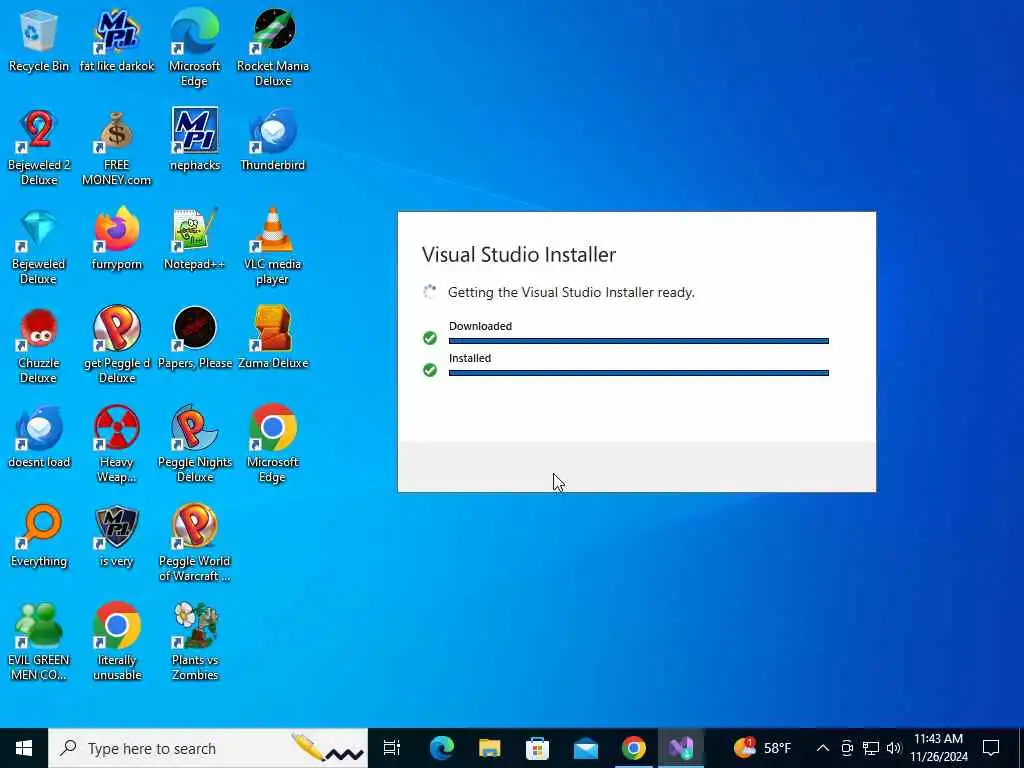Open the volume speaker control
Image resolution: width=1024 pixels, height=768 pixels.
tap(894, 748)
